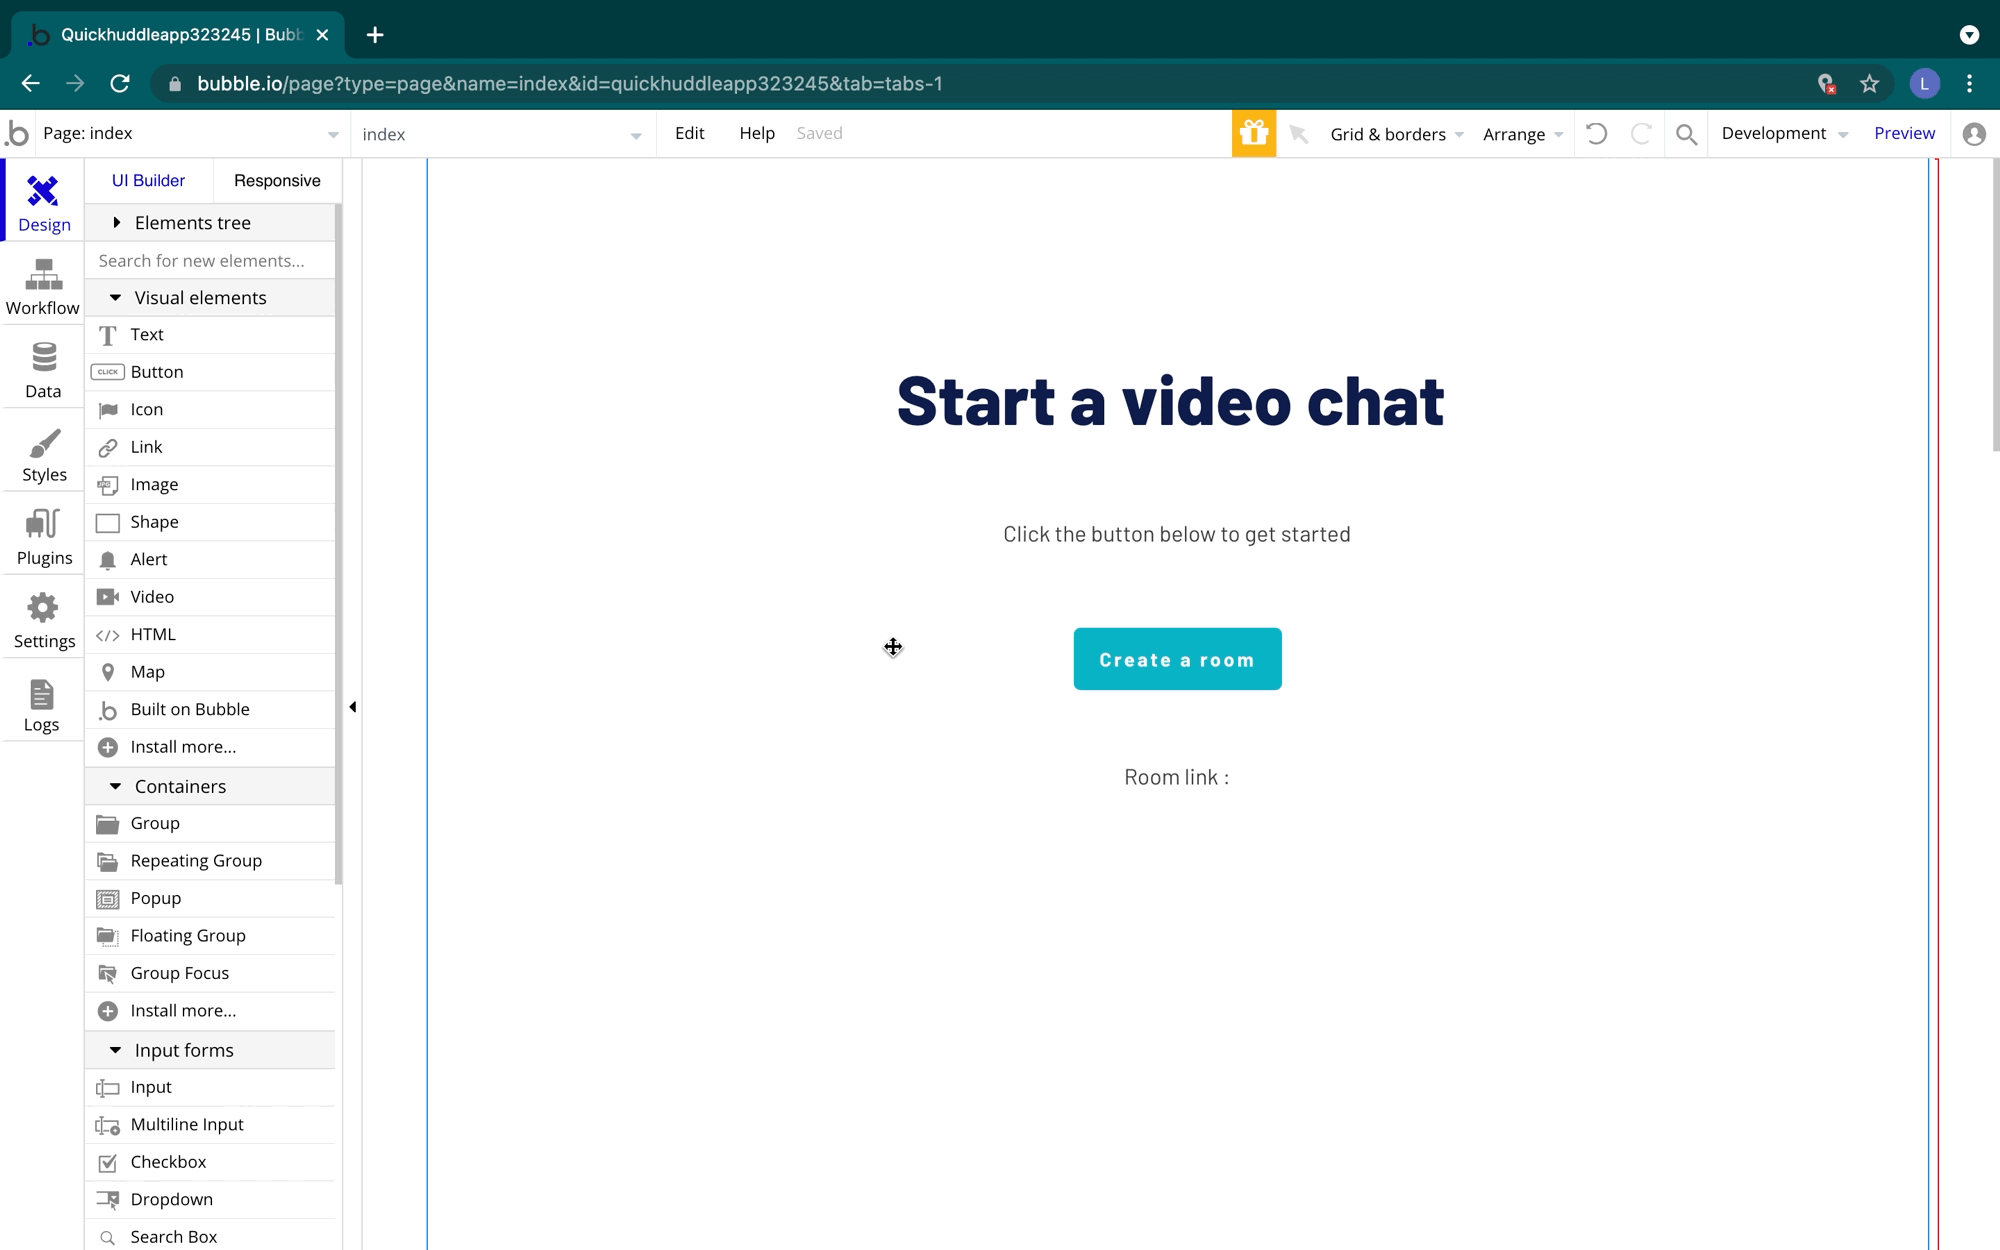Select the Search Box element
Image resolution: width=2000 pixels, height=1250 pixels.
210,1237
